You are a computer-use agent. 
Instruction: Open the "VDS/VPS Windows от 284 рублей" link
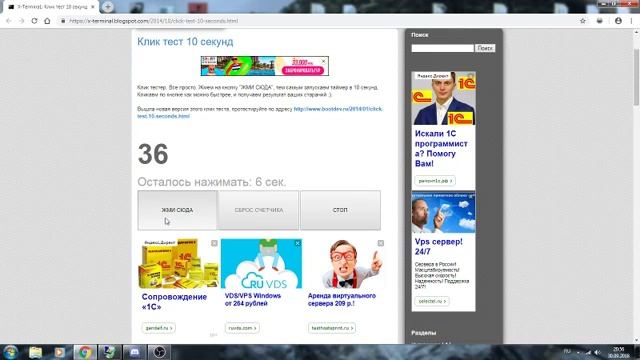click(x=253, y=300)
